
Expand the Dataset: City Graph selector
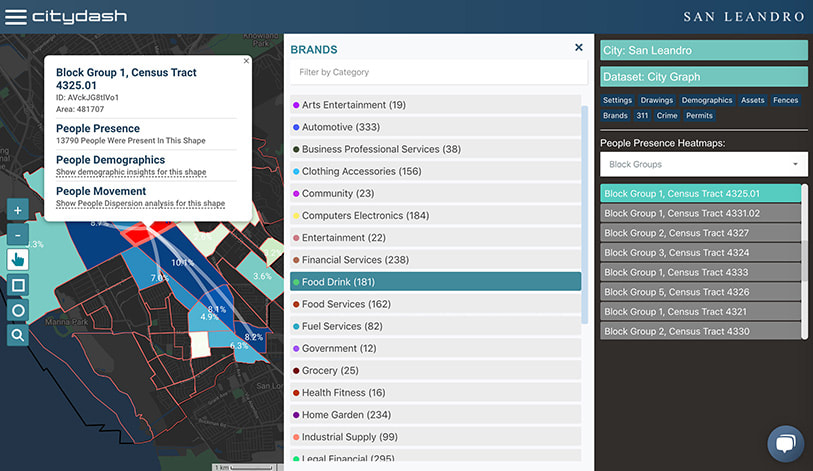tap(703, 76)
